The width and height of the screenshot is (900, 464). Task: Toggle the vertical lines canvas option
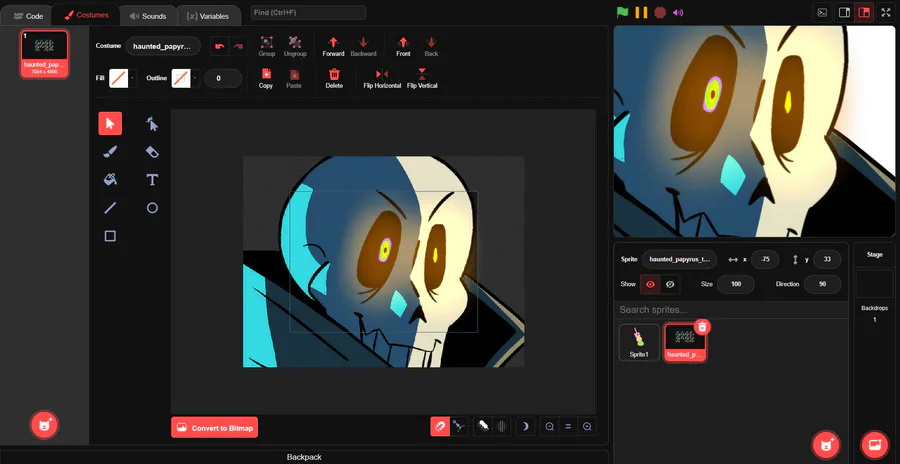(x=502, y=427)
